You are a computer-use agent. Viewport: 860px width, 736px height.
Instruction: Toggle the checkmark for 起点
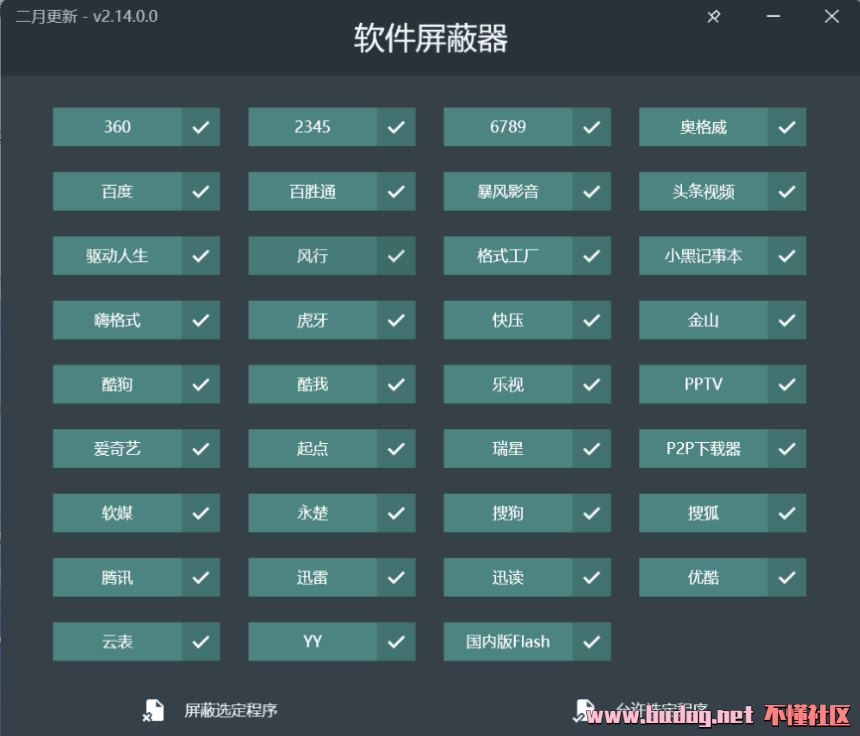396,449
